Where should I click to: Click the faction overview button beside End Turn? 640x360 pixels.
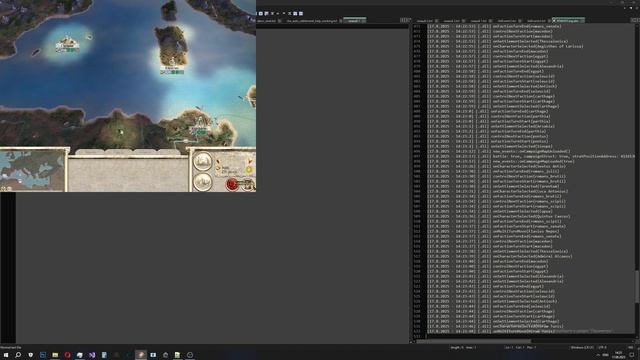(247, 184)
